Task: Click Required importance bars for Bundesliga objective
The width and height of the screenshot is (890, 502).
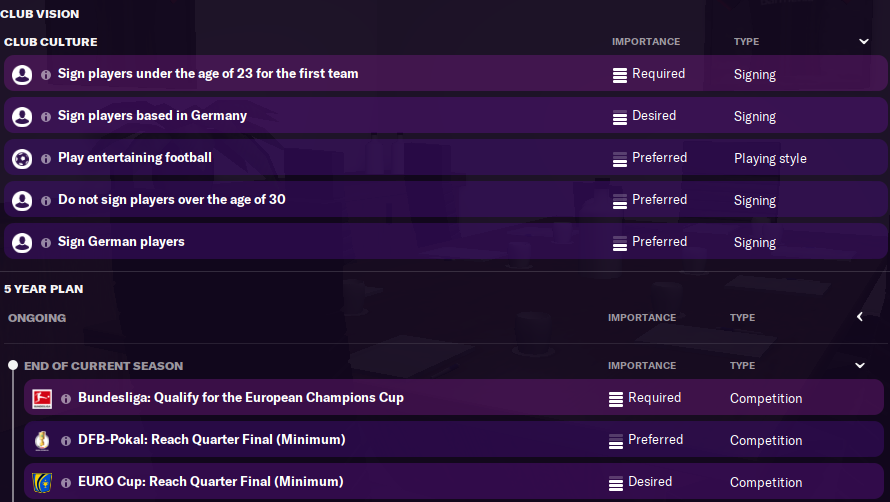Action: [616, 399]
